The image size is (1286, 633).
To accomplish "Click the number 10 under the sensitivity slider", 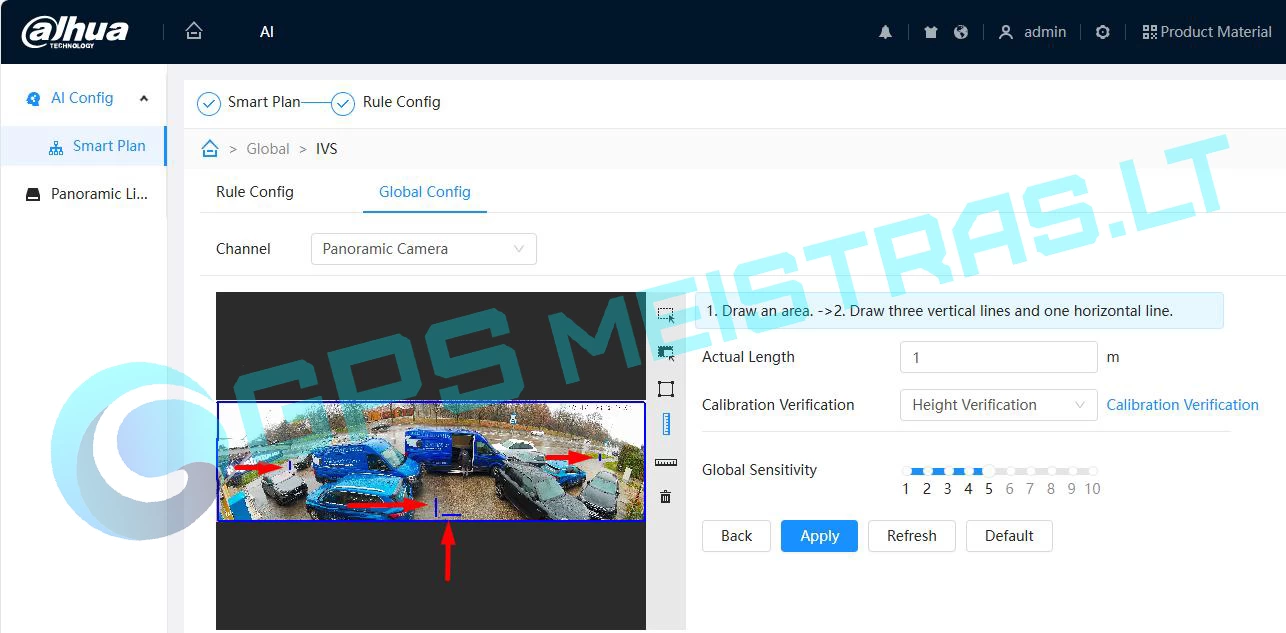I will click(x=1092, y=489).
